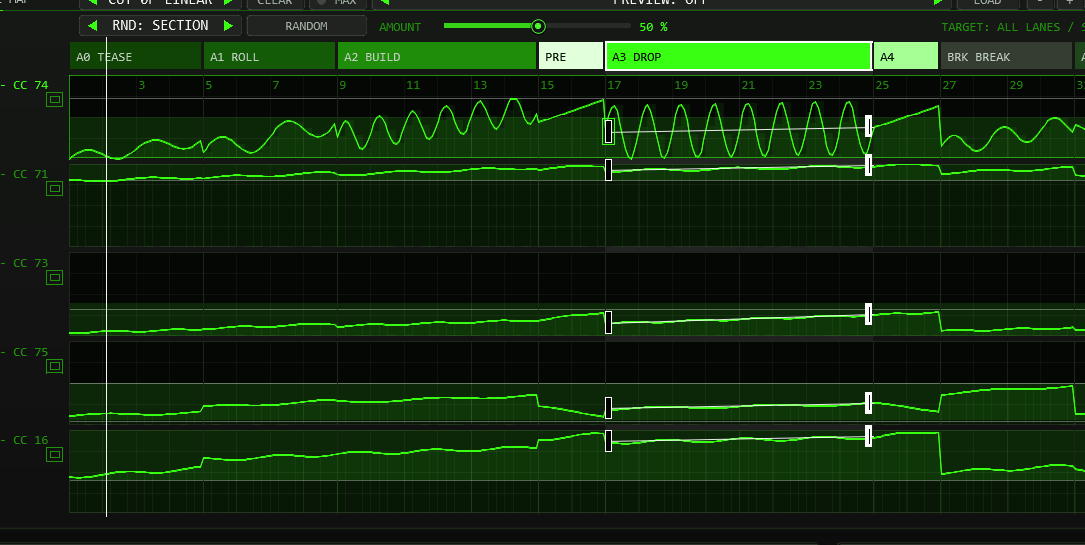The width and height of the screenshot is (1085, 545).
Task: Select the CC 74 lane label
Action: (x=30, y=85)
